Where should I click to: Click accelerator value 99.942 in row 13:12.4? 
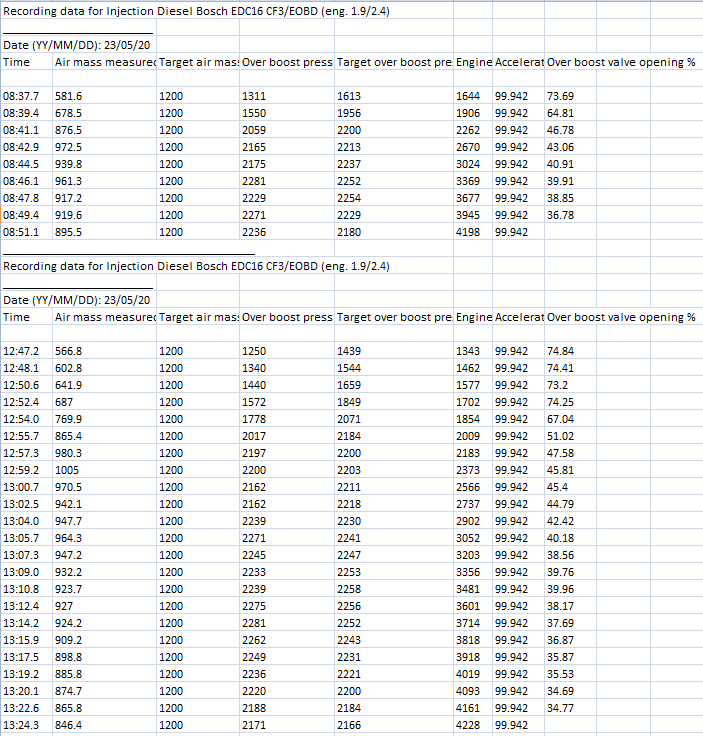511,606
